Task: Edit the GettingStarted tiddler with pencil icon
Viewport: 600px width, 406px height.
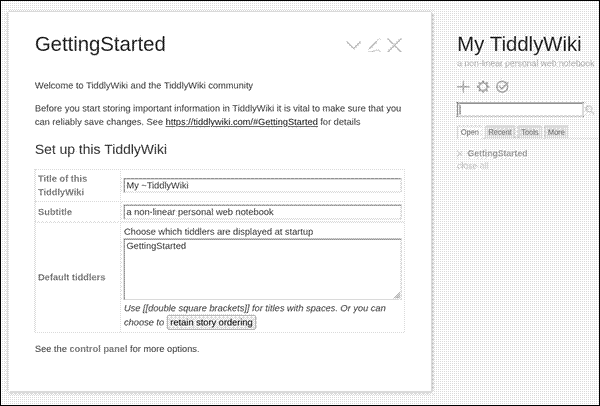Action: coord(374,45)
